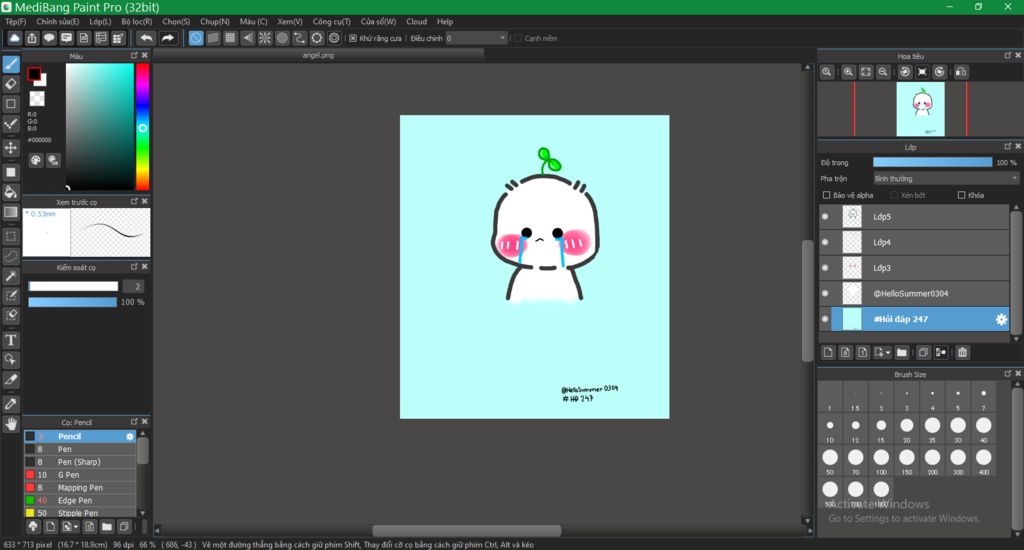
Task: Hide the @HelloSummer0304 layer
Action: [x=825, y=293]
